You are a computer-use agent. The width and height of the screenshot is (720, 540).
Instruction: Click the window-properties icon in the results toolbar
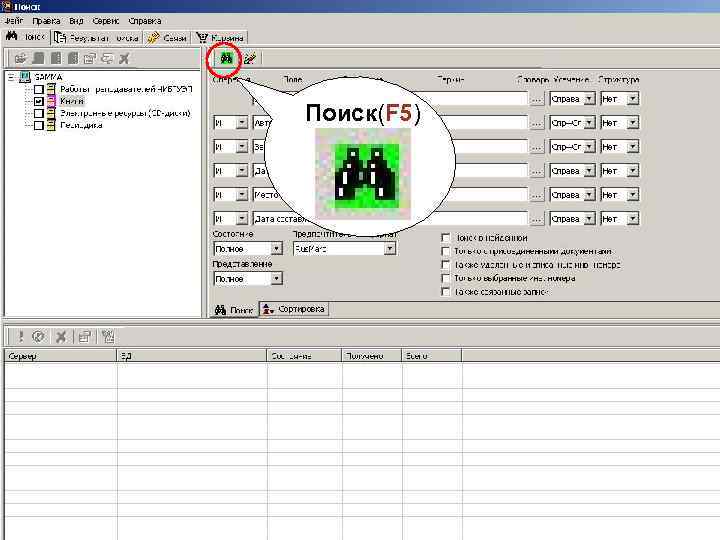[x=85, y=337]
